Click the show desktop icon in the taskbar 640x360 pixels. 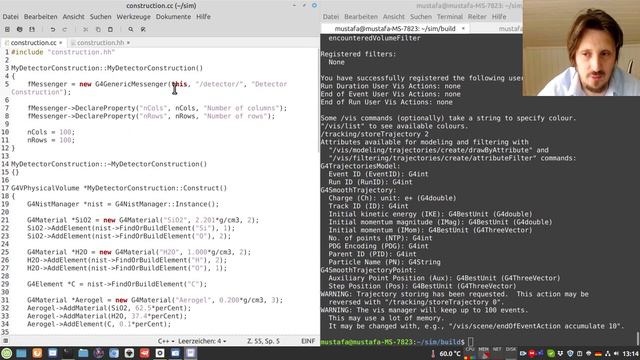click(x=21, y=353)
